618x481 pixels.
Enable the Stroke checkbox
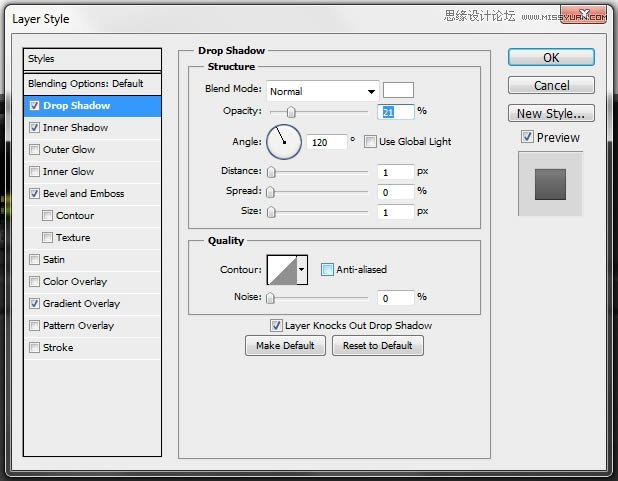[x=34, y=348]
